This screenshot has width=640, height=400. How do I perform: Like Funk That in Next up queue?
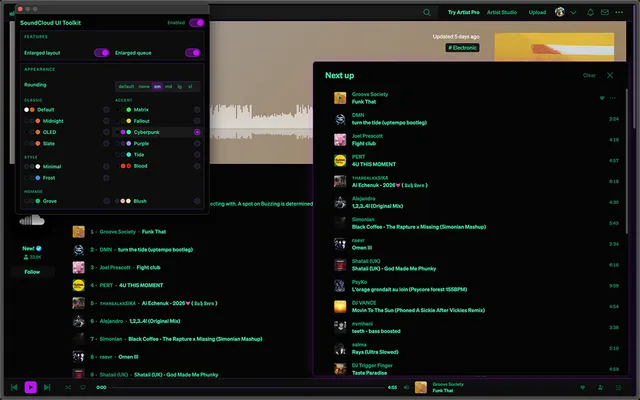click(x=602, y=98)
